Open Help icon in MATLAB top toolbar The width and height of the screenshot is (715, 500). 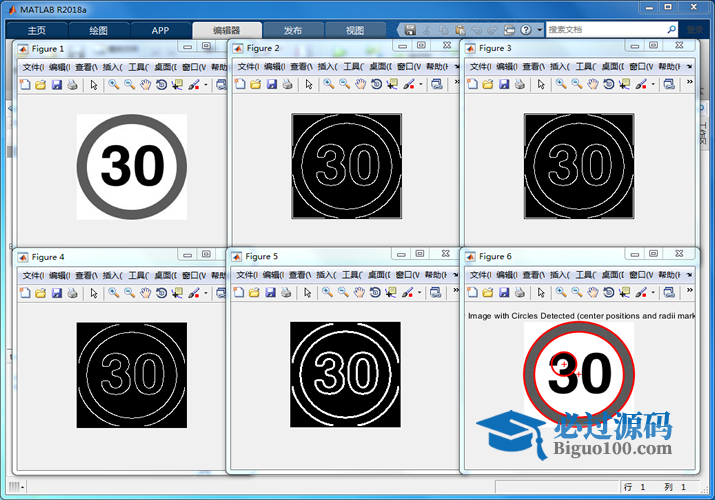525,30
